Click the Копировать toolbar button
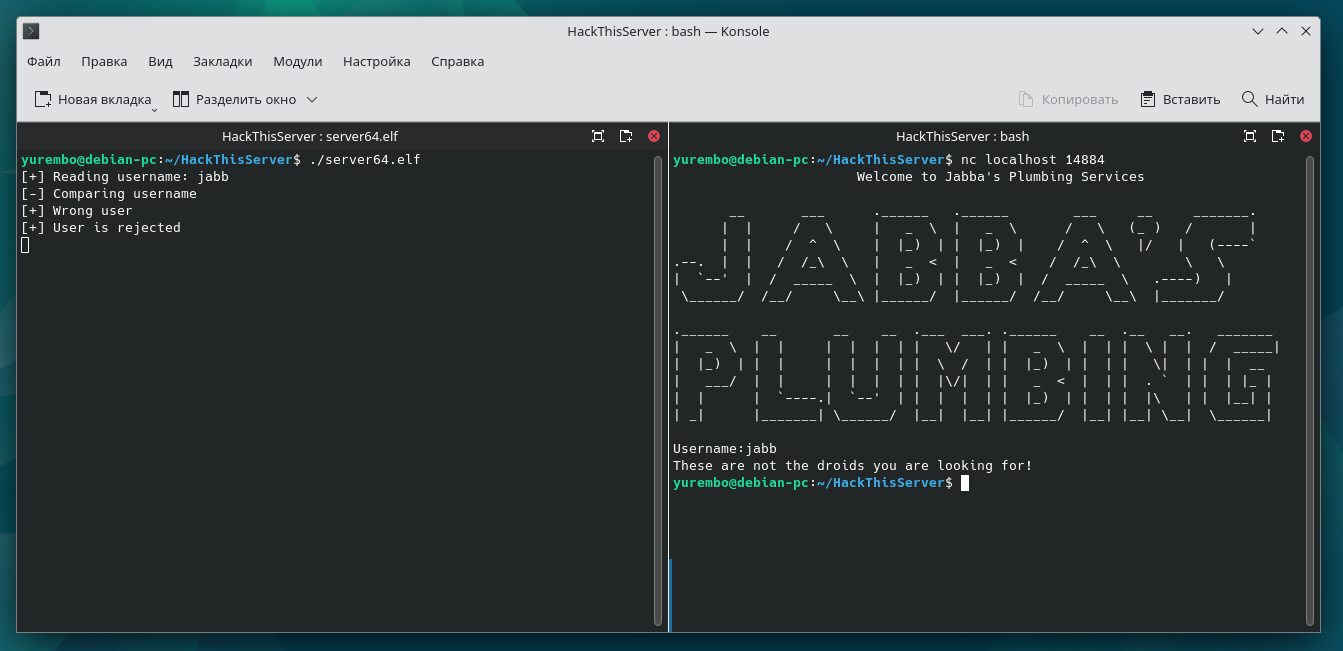Viewport: 1343px width, 651px height. (x=1068, y=99)
